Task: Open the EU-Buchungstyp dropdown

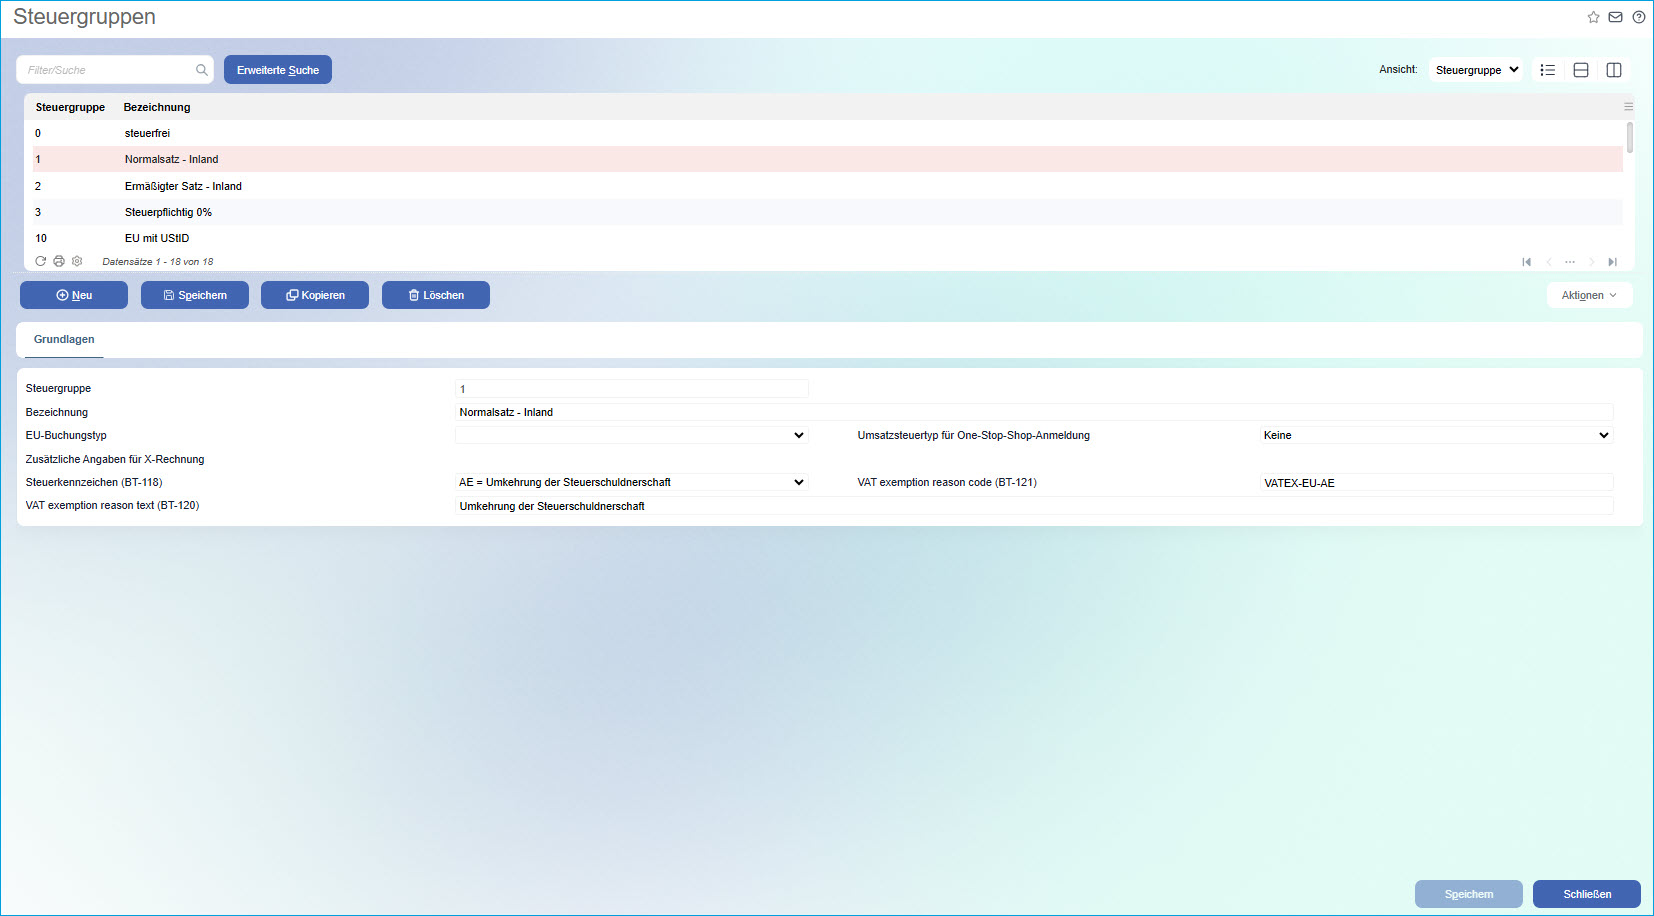Action: pos(631,435)
